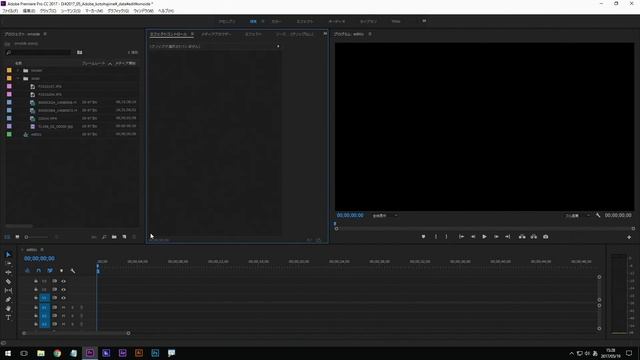Toggle lock on the V3 track
Image resolution: width=640 pixels, height=360 pixels.
pos(36,281)
